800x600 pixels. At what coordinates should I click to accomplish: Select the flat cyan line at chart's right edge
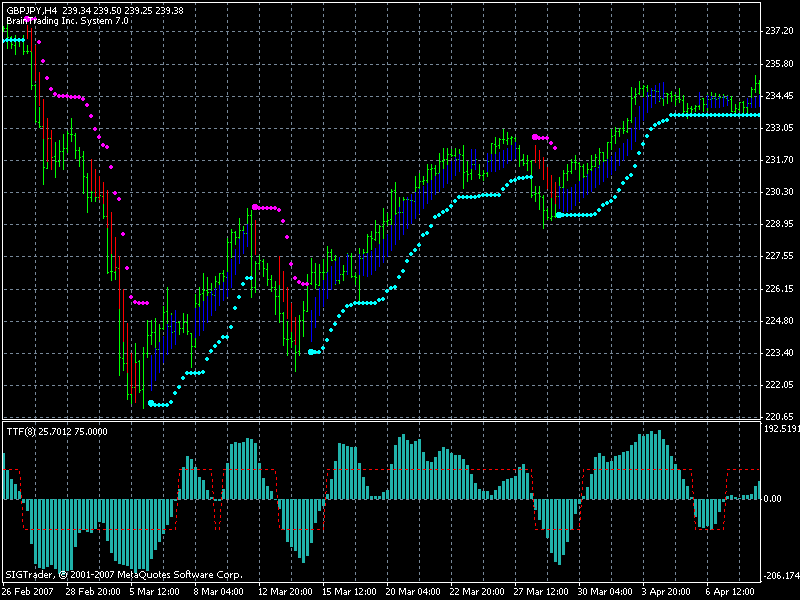715,115
